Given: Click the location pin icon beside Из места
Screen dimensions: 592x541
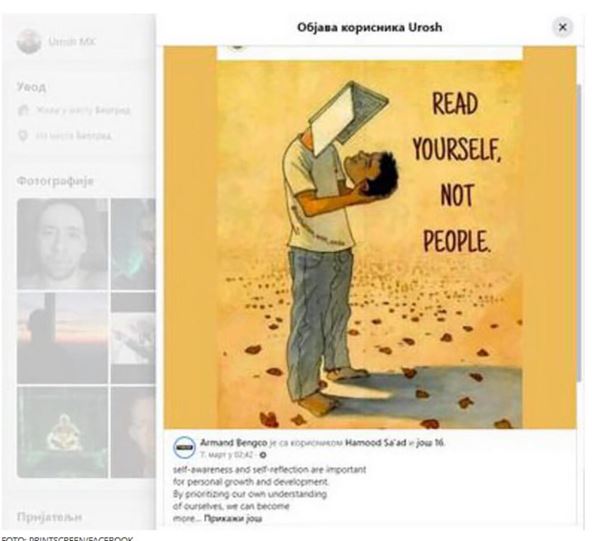Looking at the screenshot, I should (x=23, y=135).
